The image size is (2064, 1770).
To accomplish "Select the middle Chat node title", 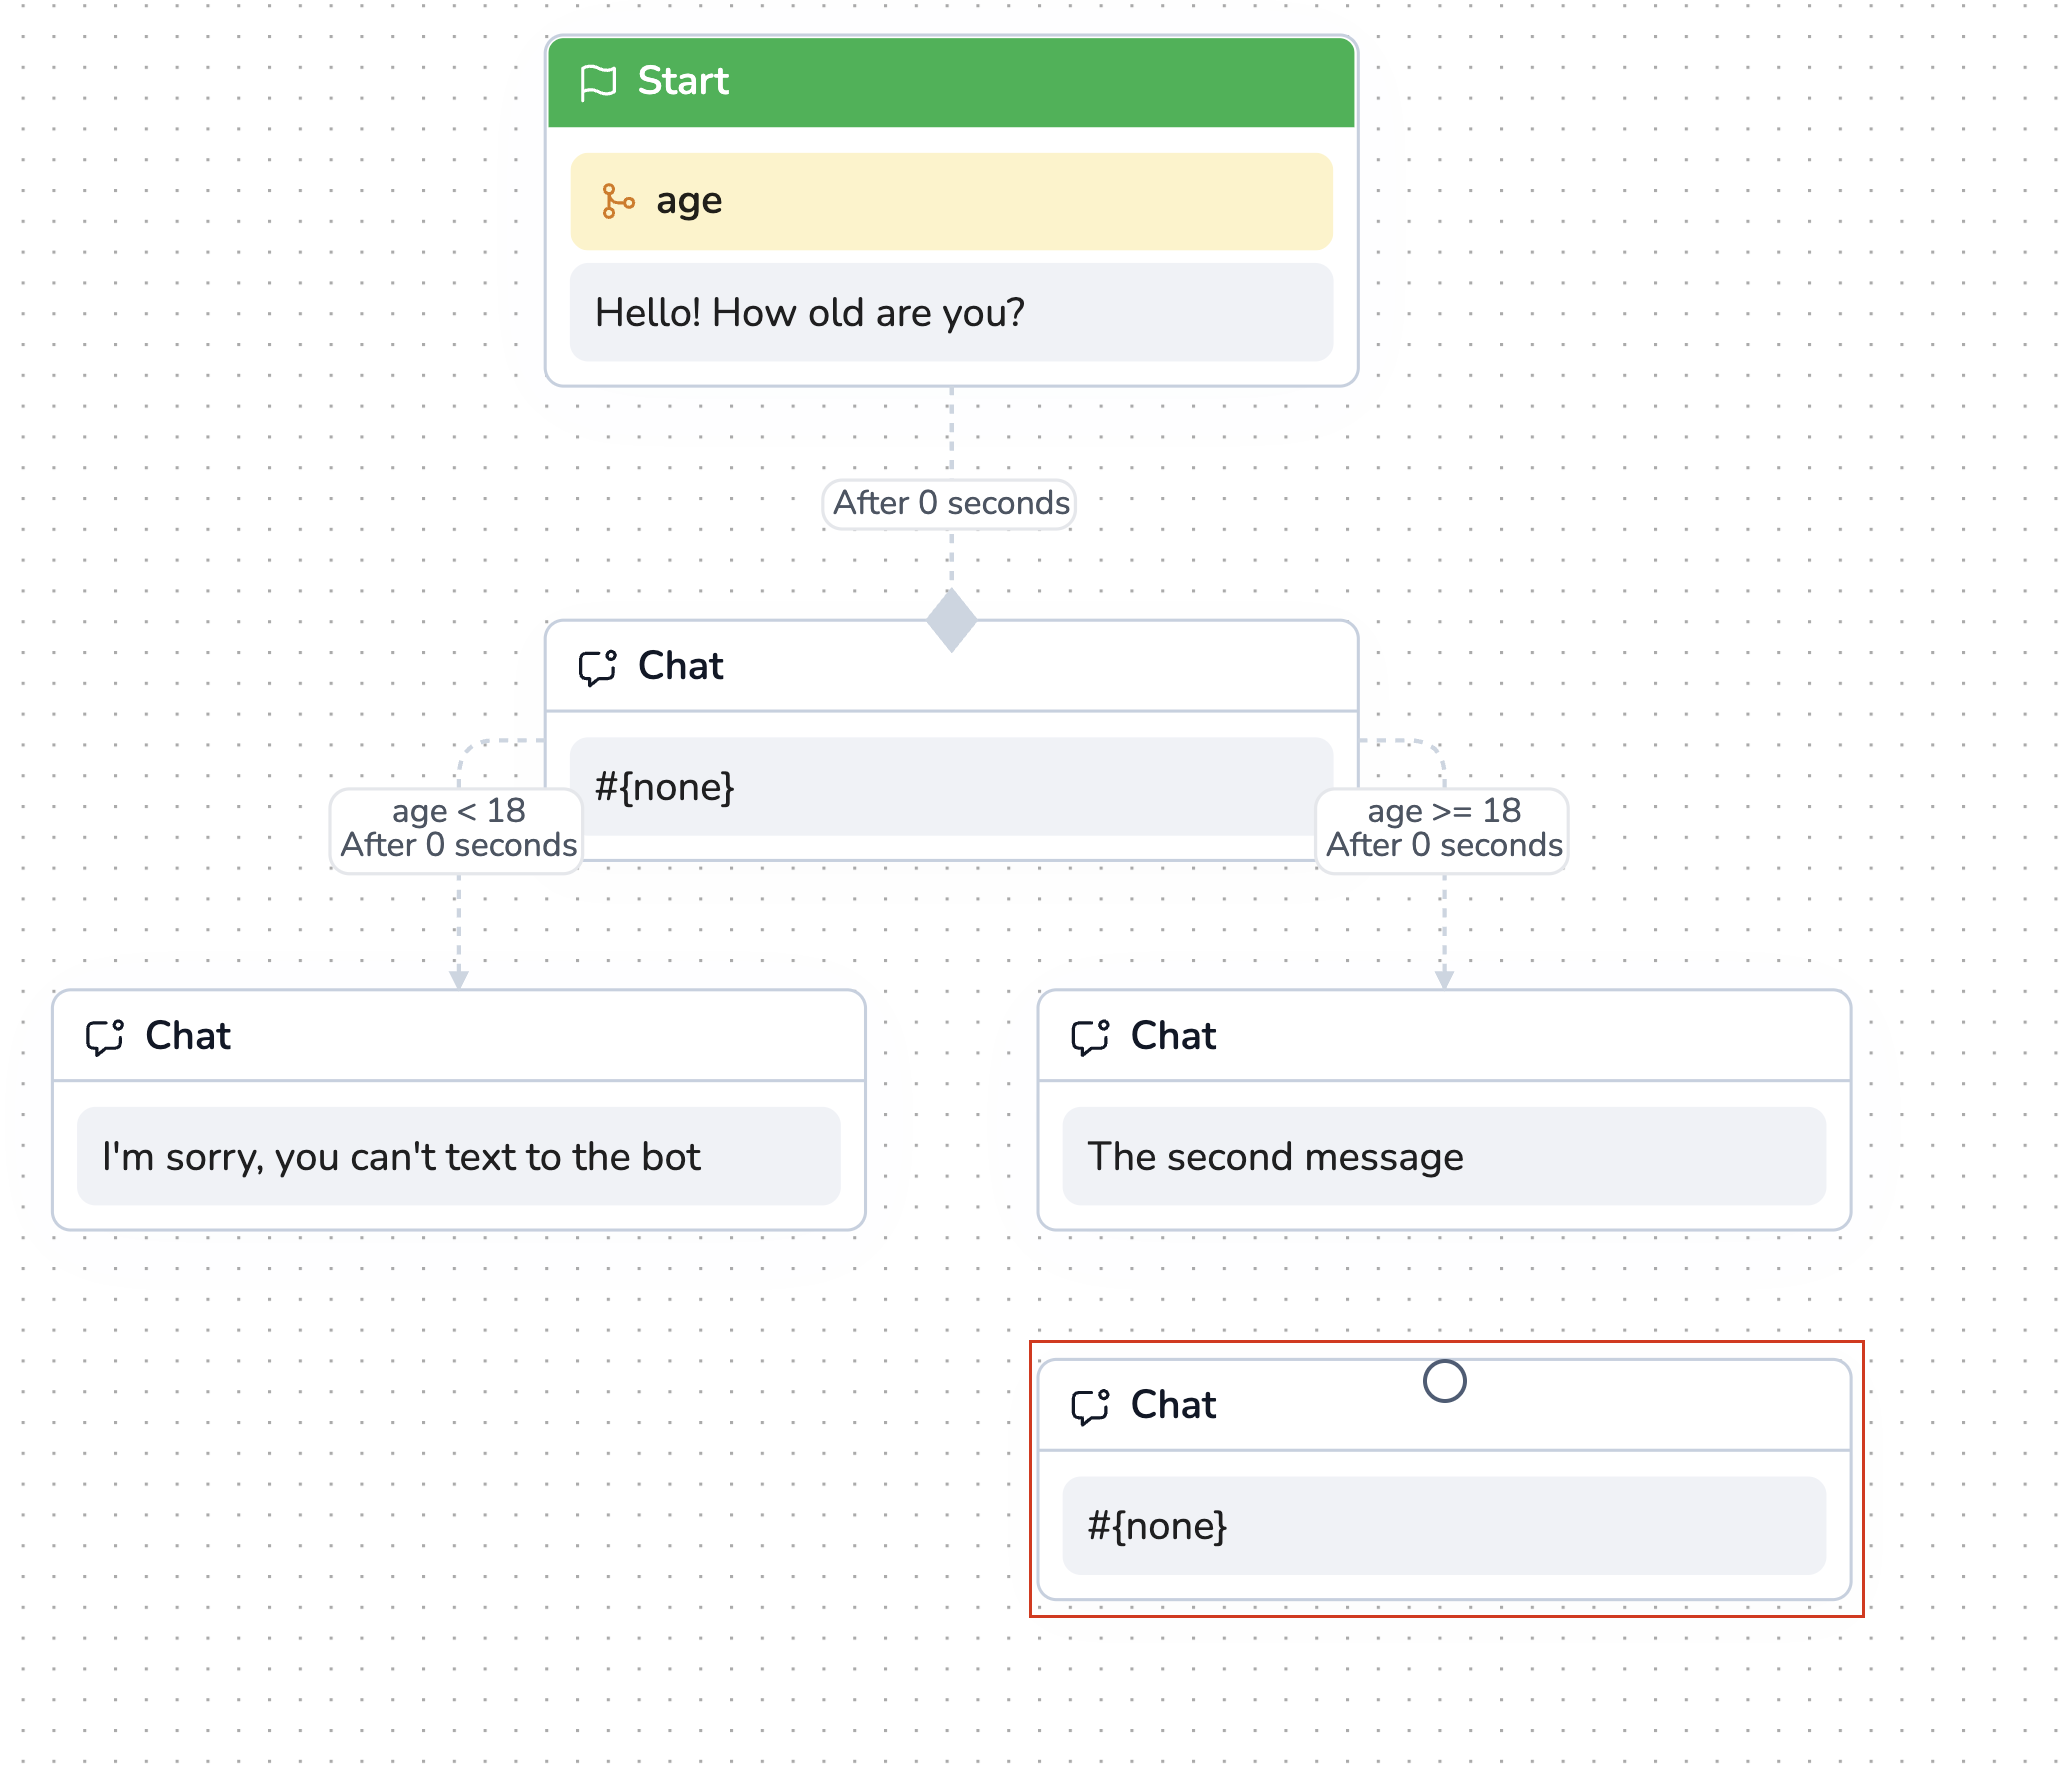I will click(x=681, y=667).
